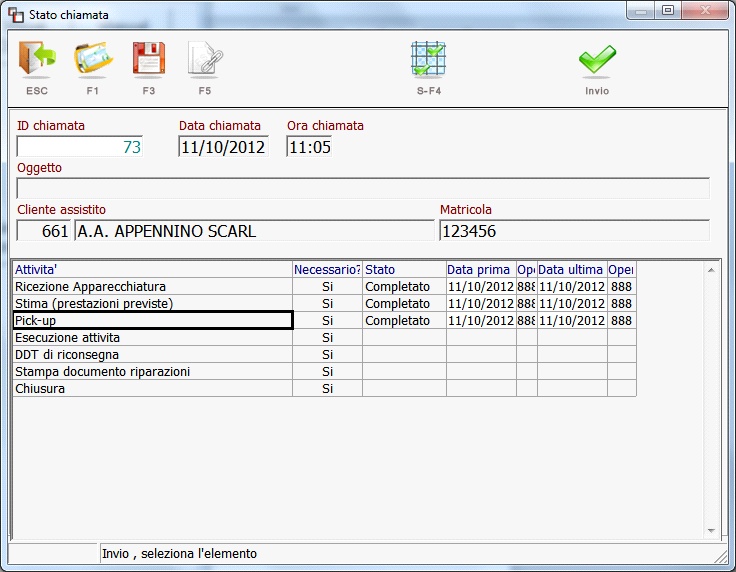Screen dimensions: 736x572
Task: Open the F1 folder icon
Action: [93, 59]
